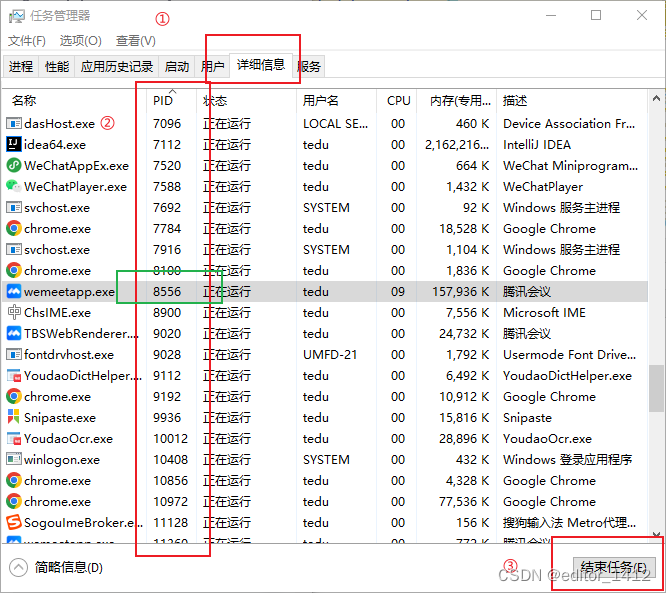The width and height of the screenshot is (666, 593).
Task: Click the winlogon.exe icon
Action: point(14,459)
